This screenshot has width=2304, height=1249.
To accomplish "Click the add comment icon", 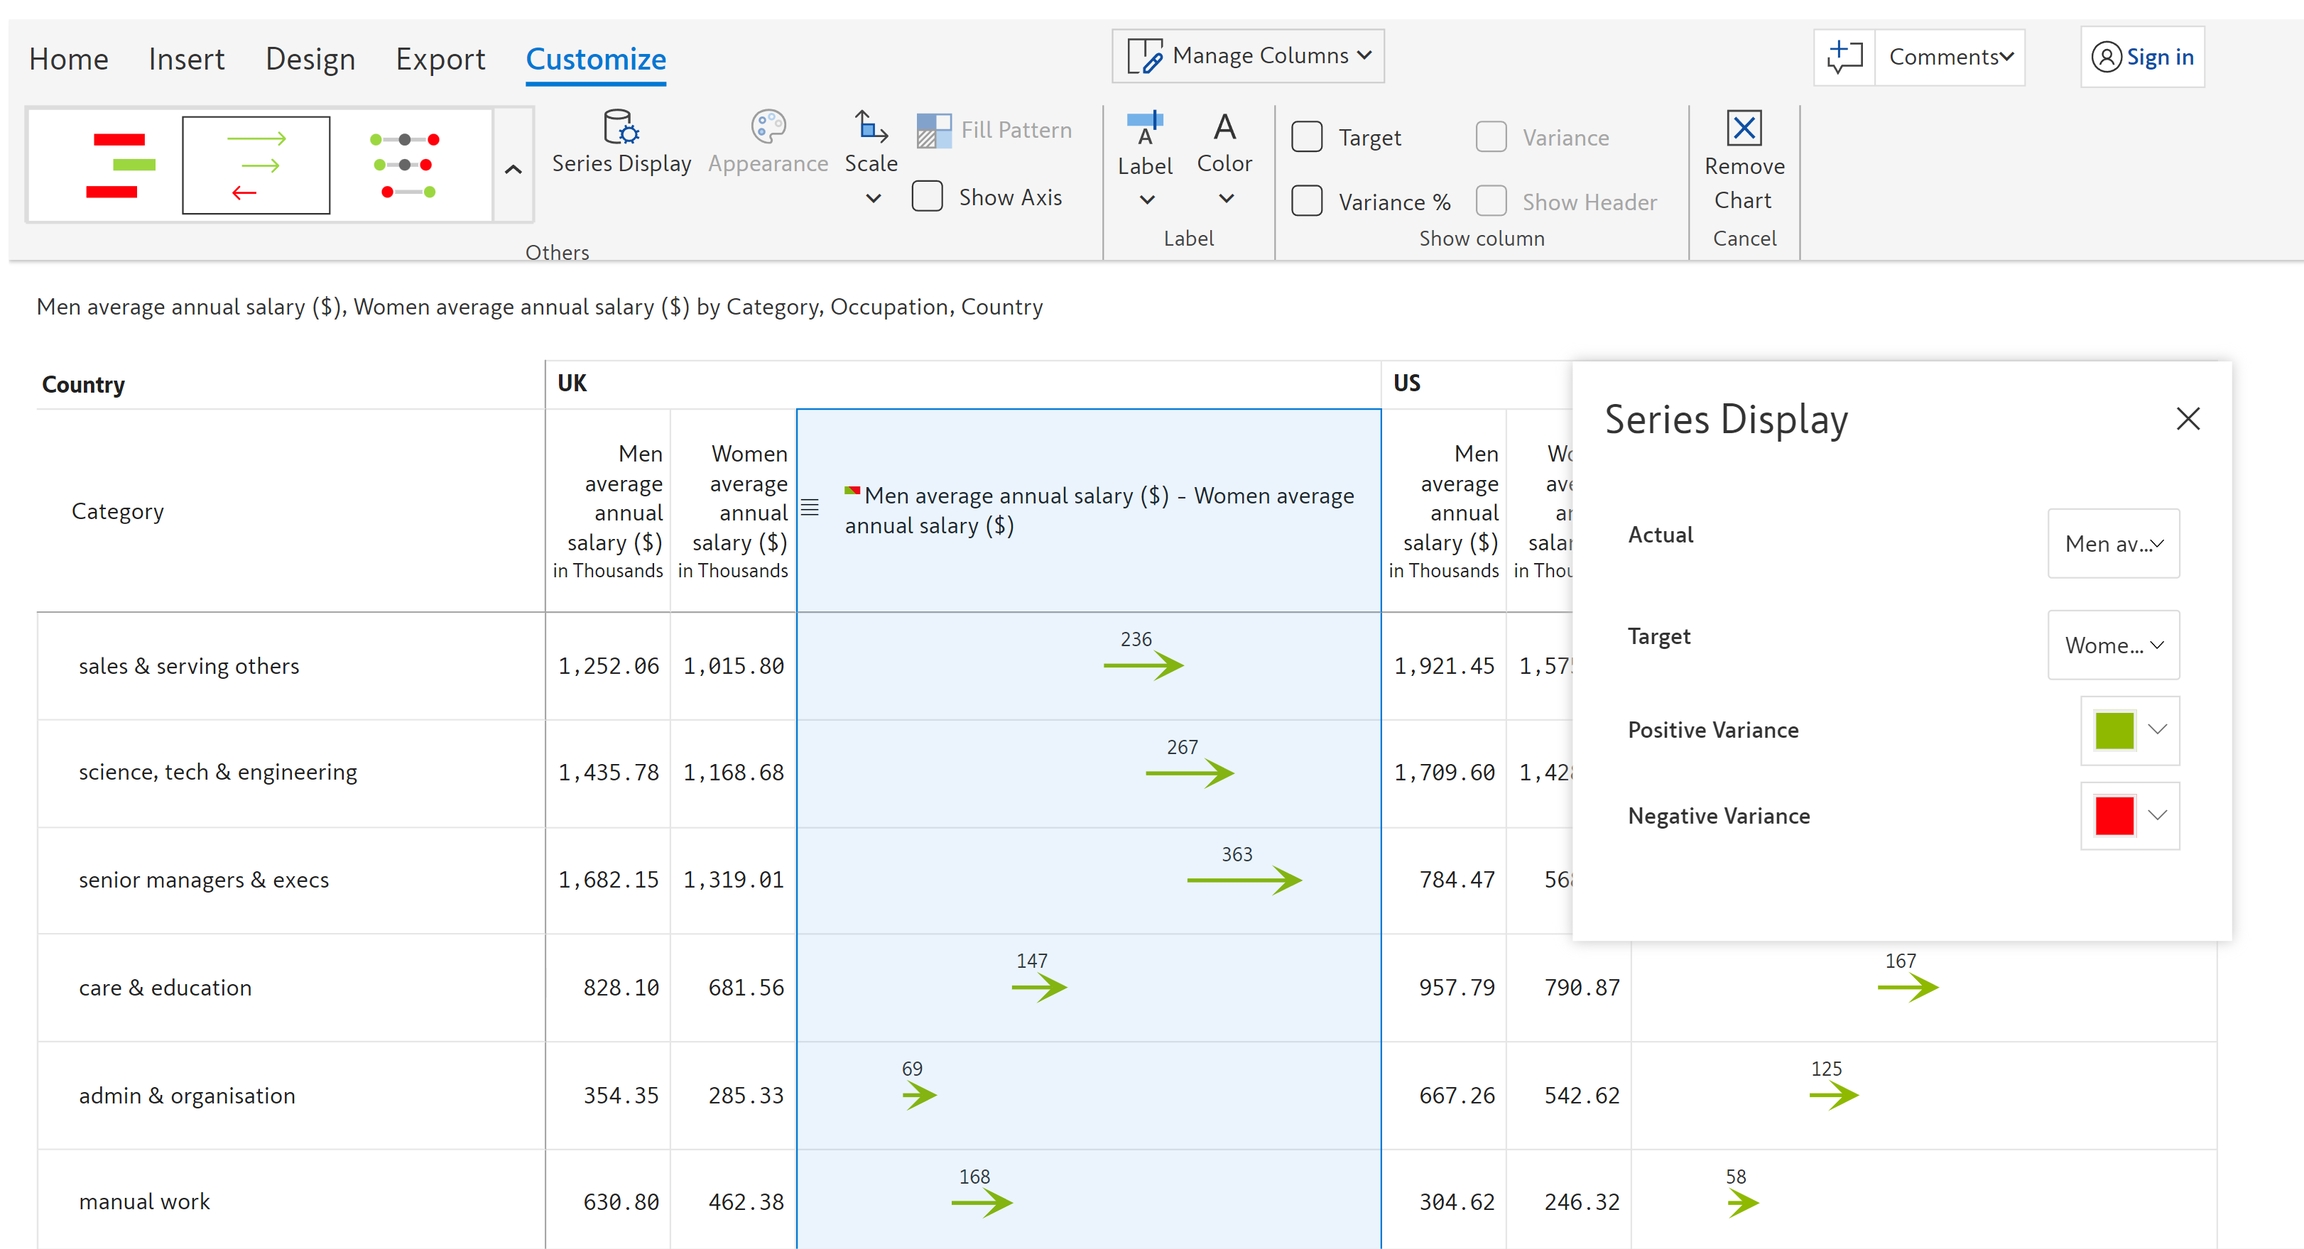I will tap(1845, 57).
